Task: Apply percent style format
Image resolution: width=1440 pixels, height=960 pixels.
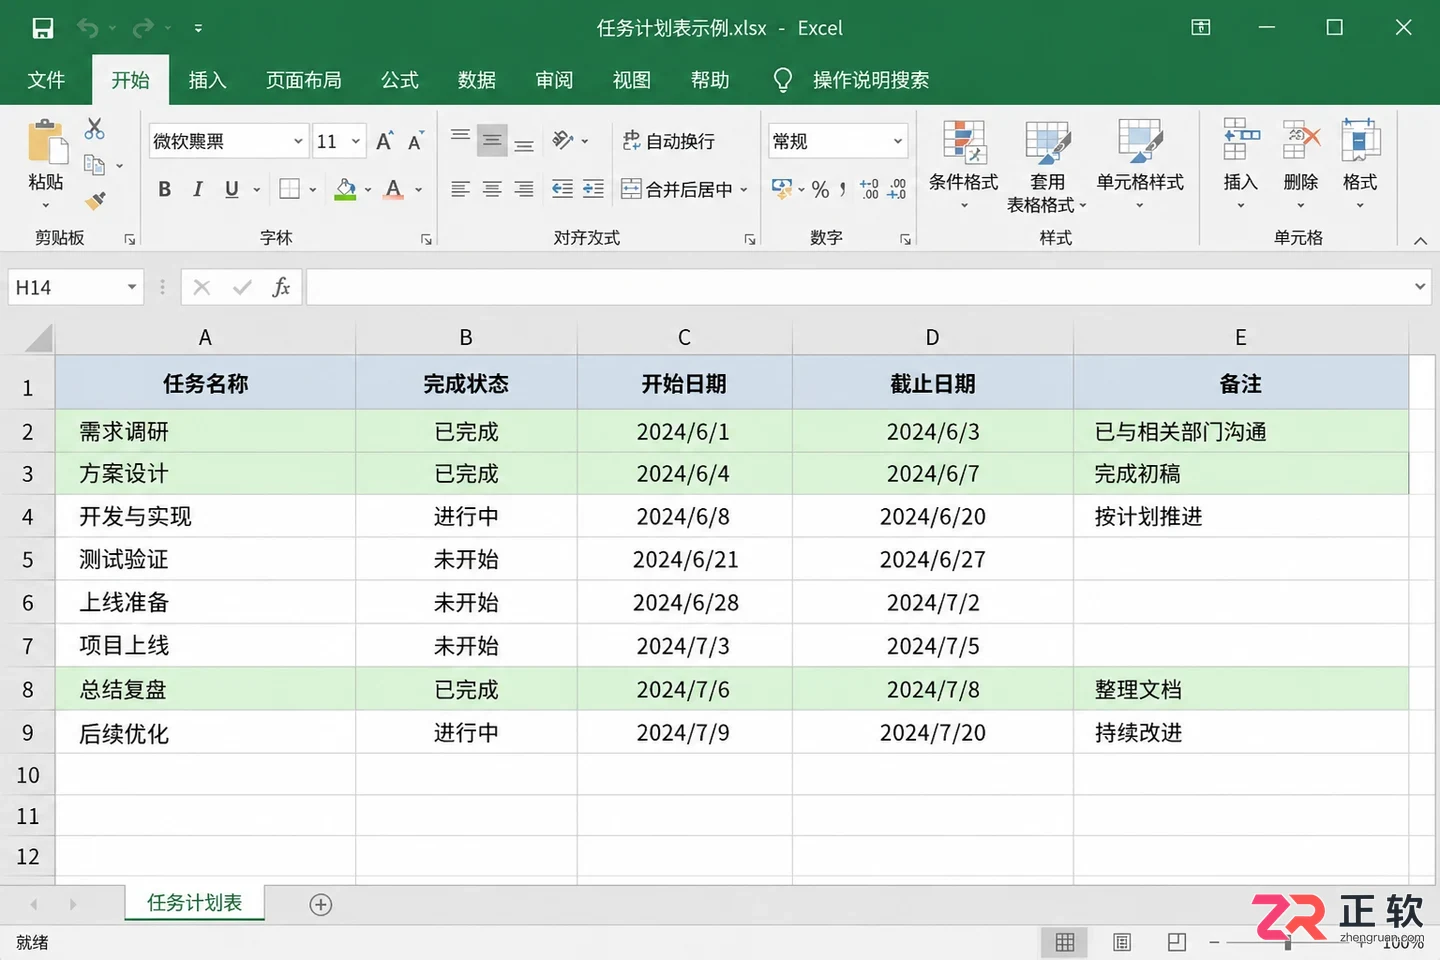Action: 820,189
